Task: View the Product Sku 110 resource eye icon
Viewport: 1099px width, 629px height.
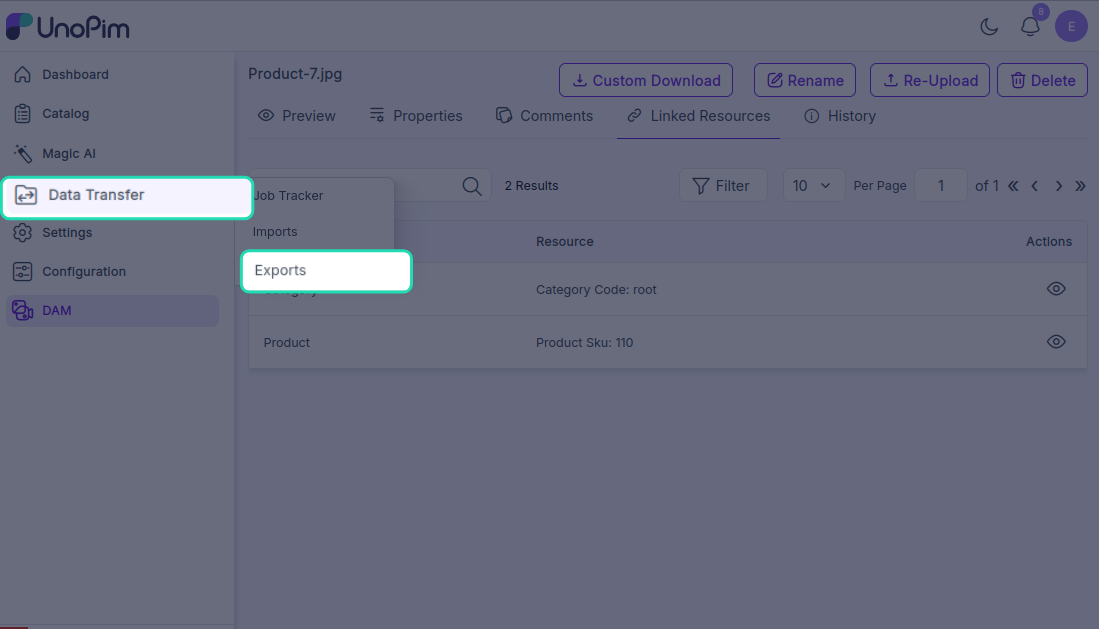Action: 1056,342
